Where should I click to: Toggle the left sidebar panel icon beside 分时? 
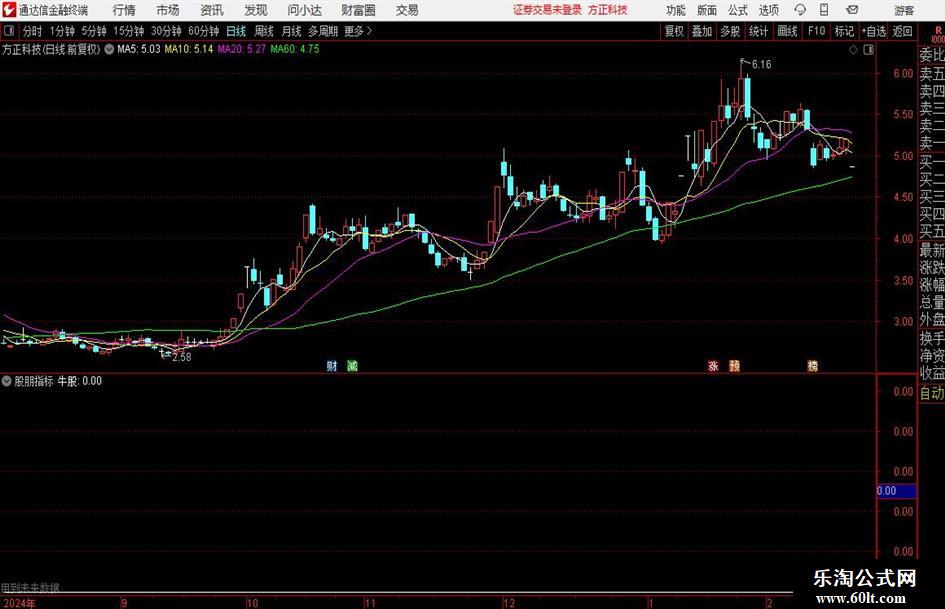click(x=9, y=31)
